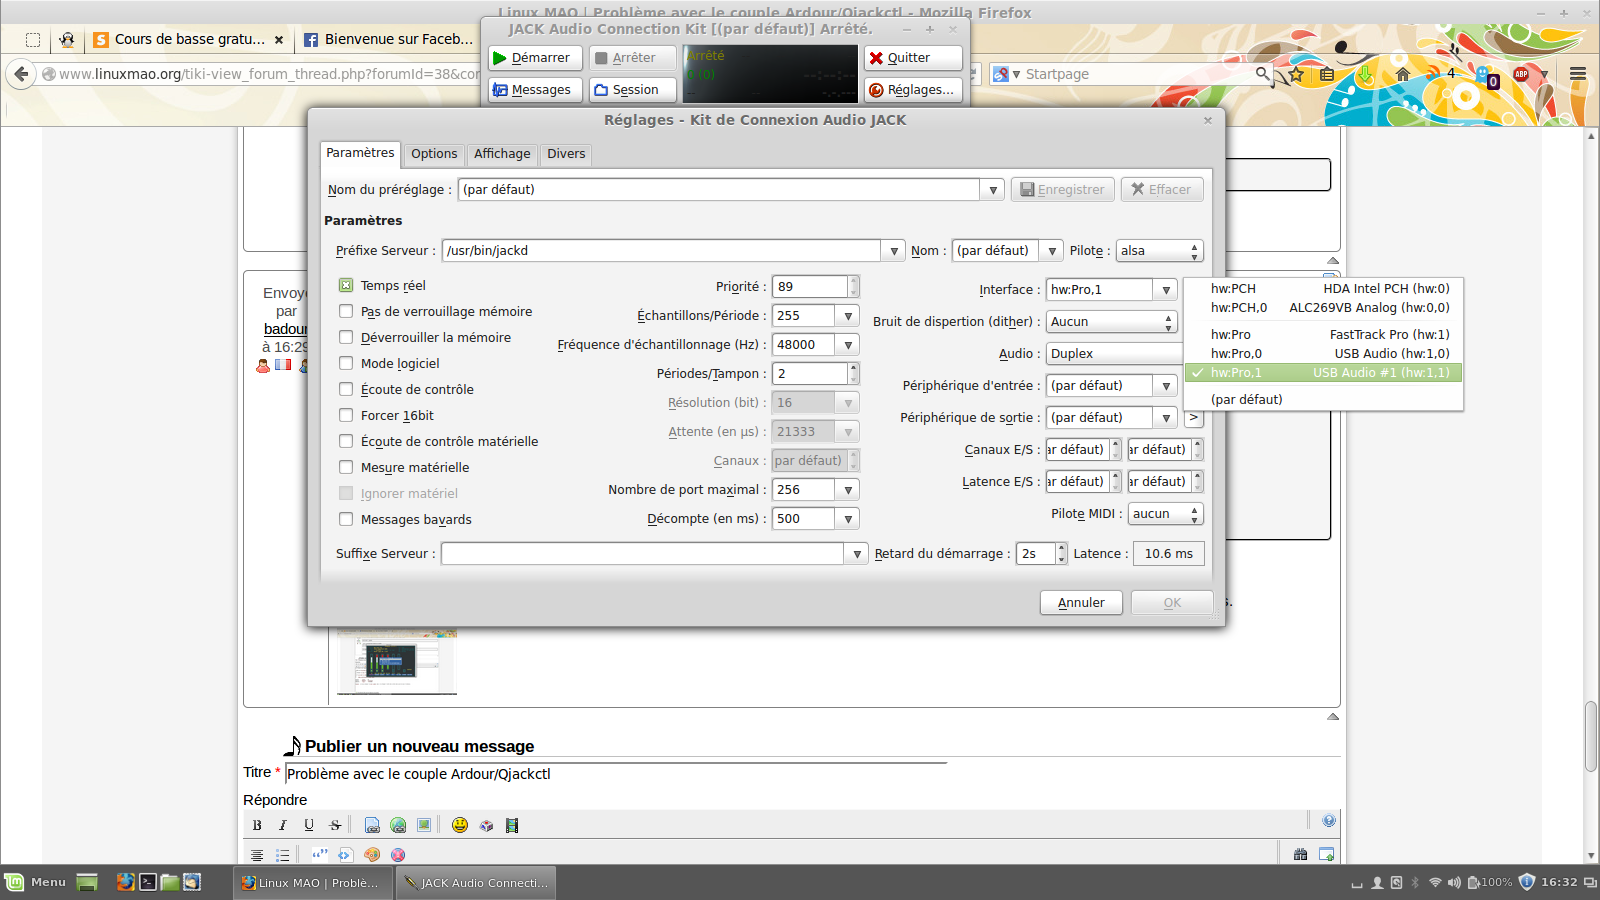Image resolution: width=1600 pixels, height=900 pixels.
Task: Click the bold formatting icon in editor
Action: [x=257, y=825]
